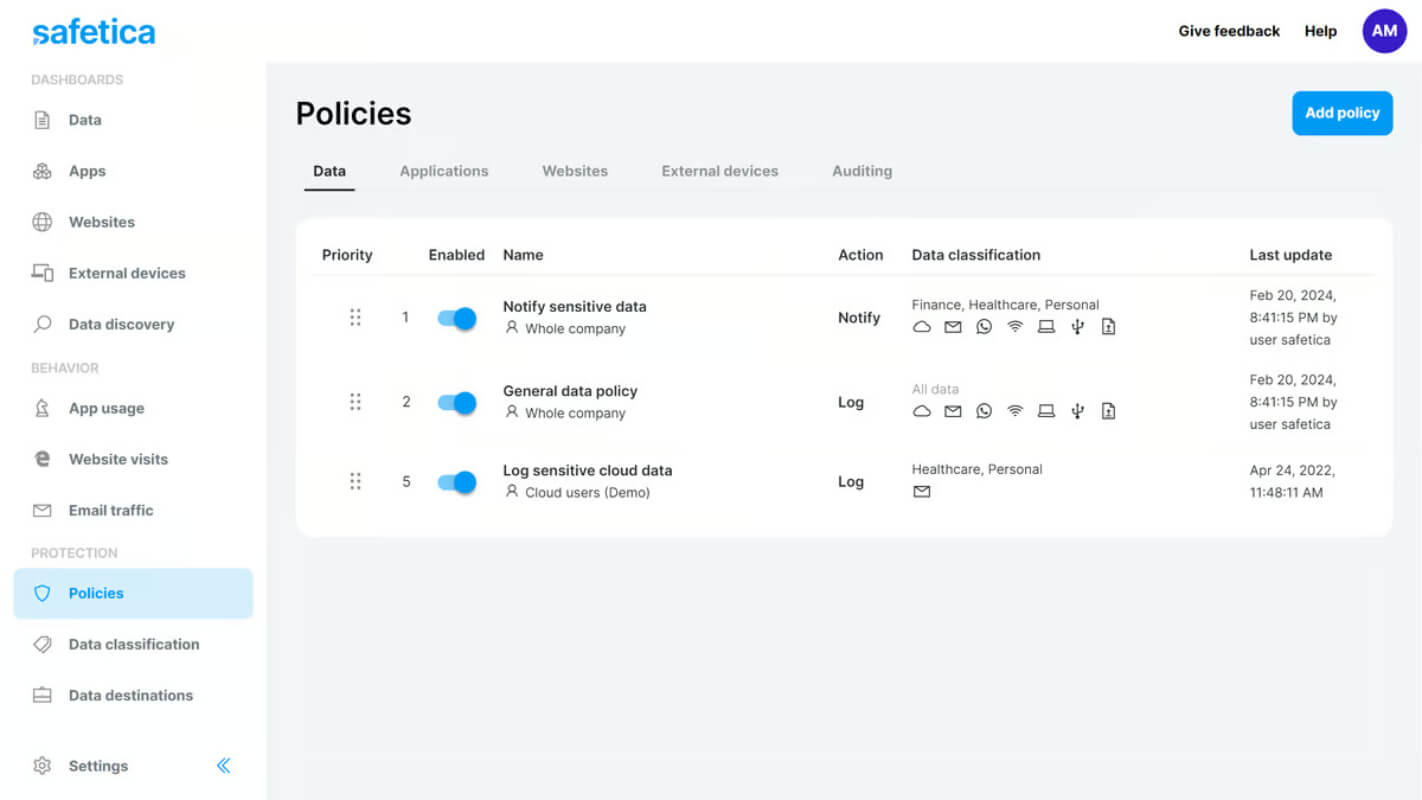Grab the drag handle for priority 2 policy
Viewport: 1422px width, 800px height.
(x=355, y=402)
